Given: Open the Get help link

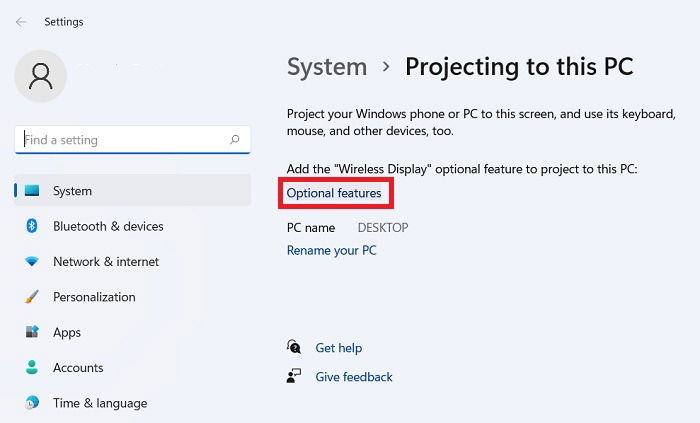Looking at the screenshot, I should [338, 348].
